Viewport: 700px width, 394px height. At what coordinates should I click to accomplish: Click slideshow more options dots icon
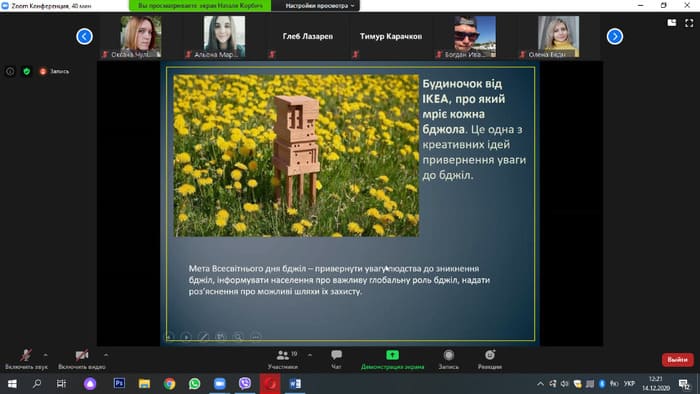255,337
